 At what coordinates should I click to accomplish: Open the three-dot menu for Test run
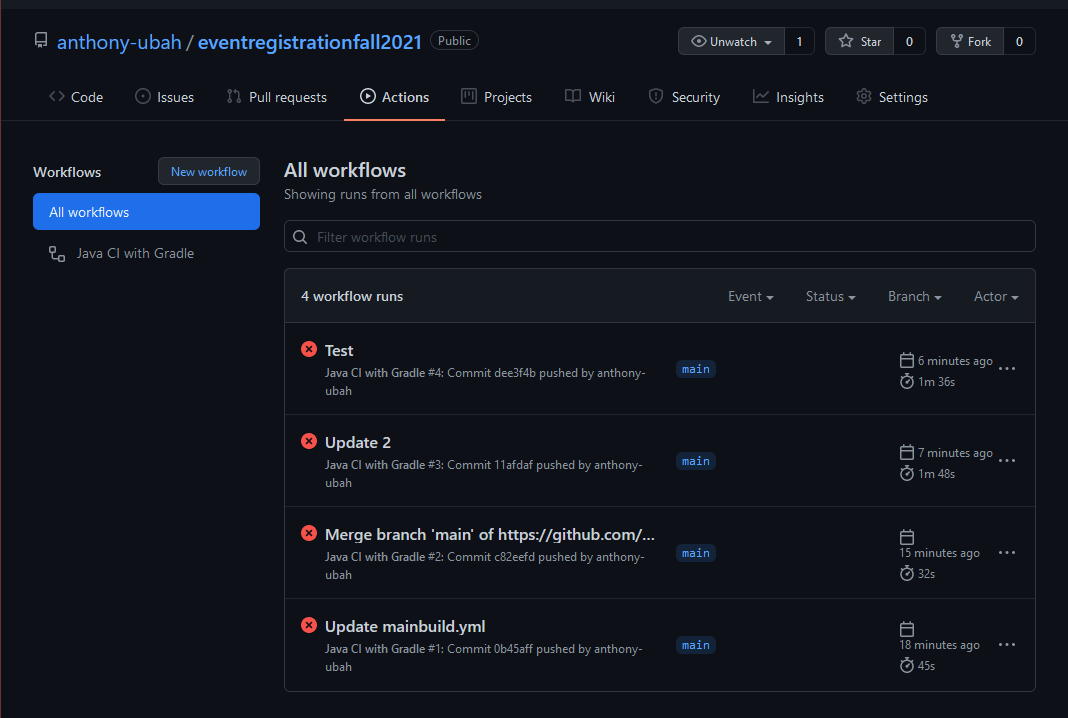click(1007, 369)
